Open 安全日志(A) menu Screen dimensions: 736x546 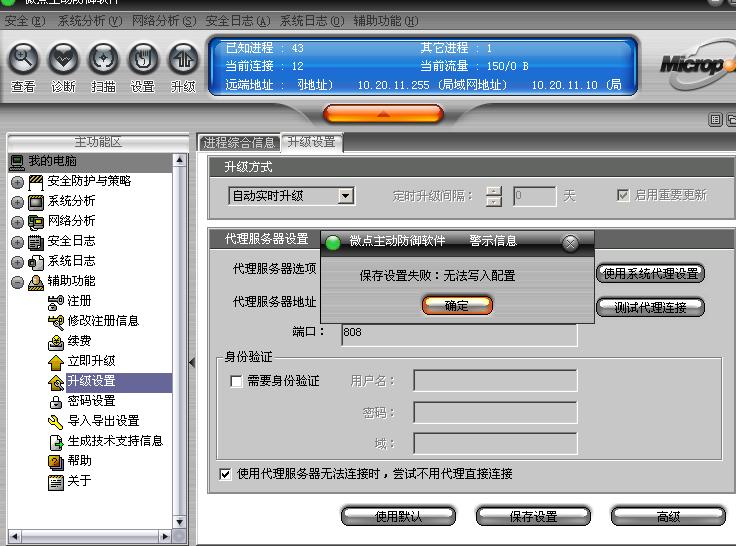click(238, 21)
